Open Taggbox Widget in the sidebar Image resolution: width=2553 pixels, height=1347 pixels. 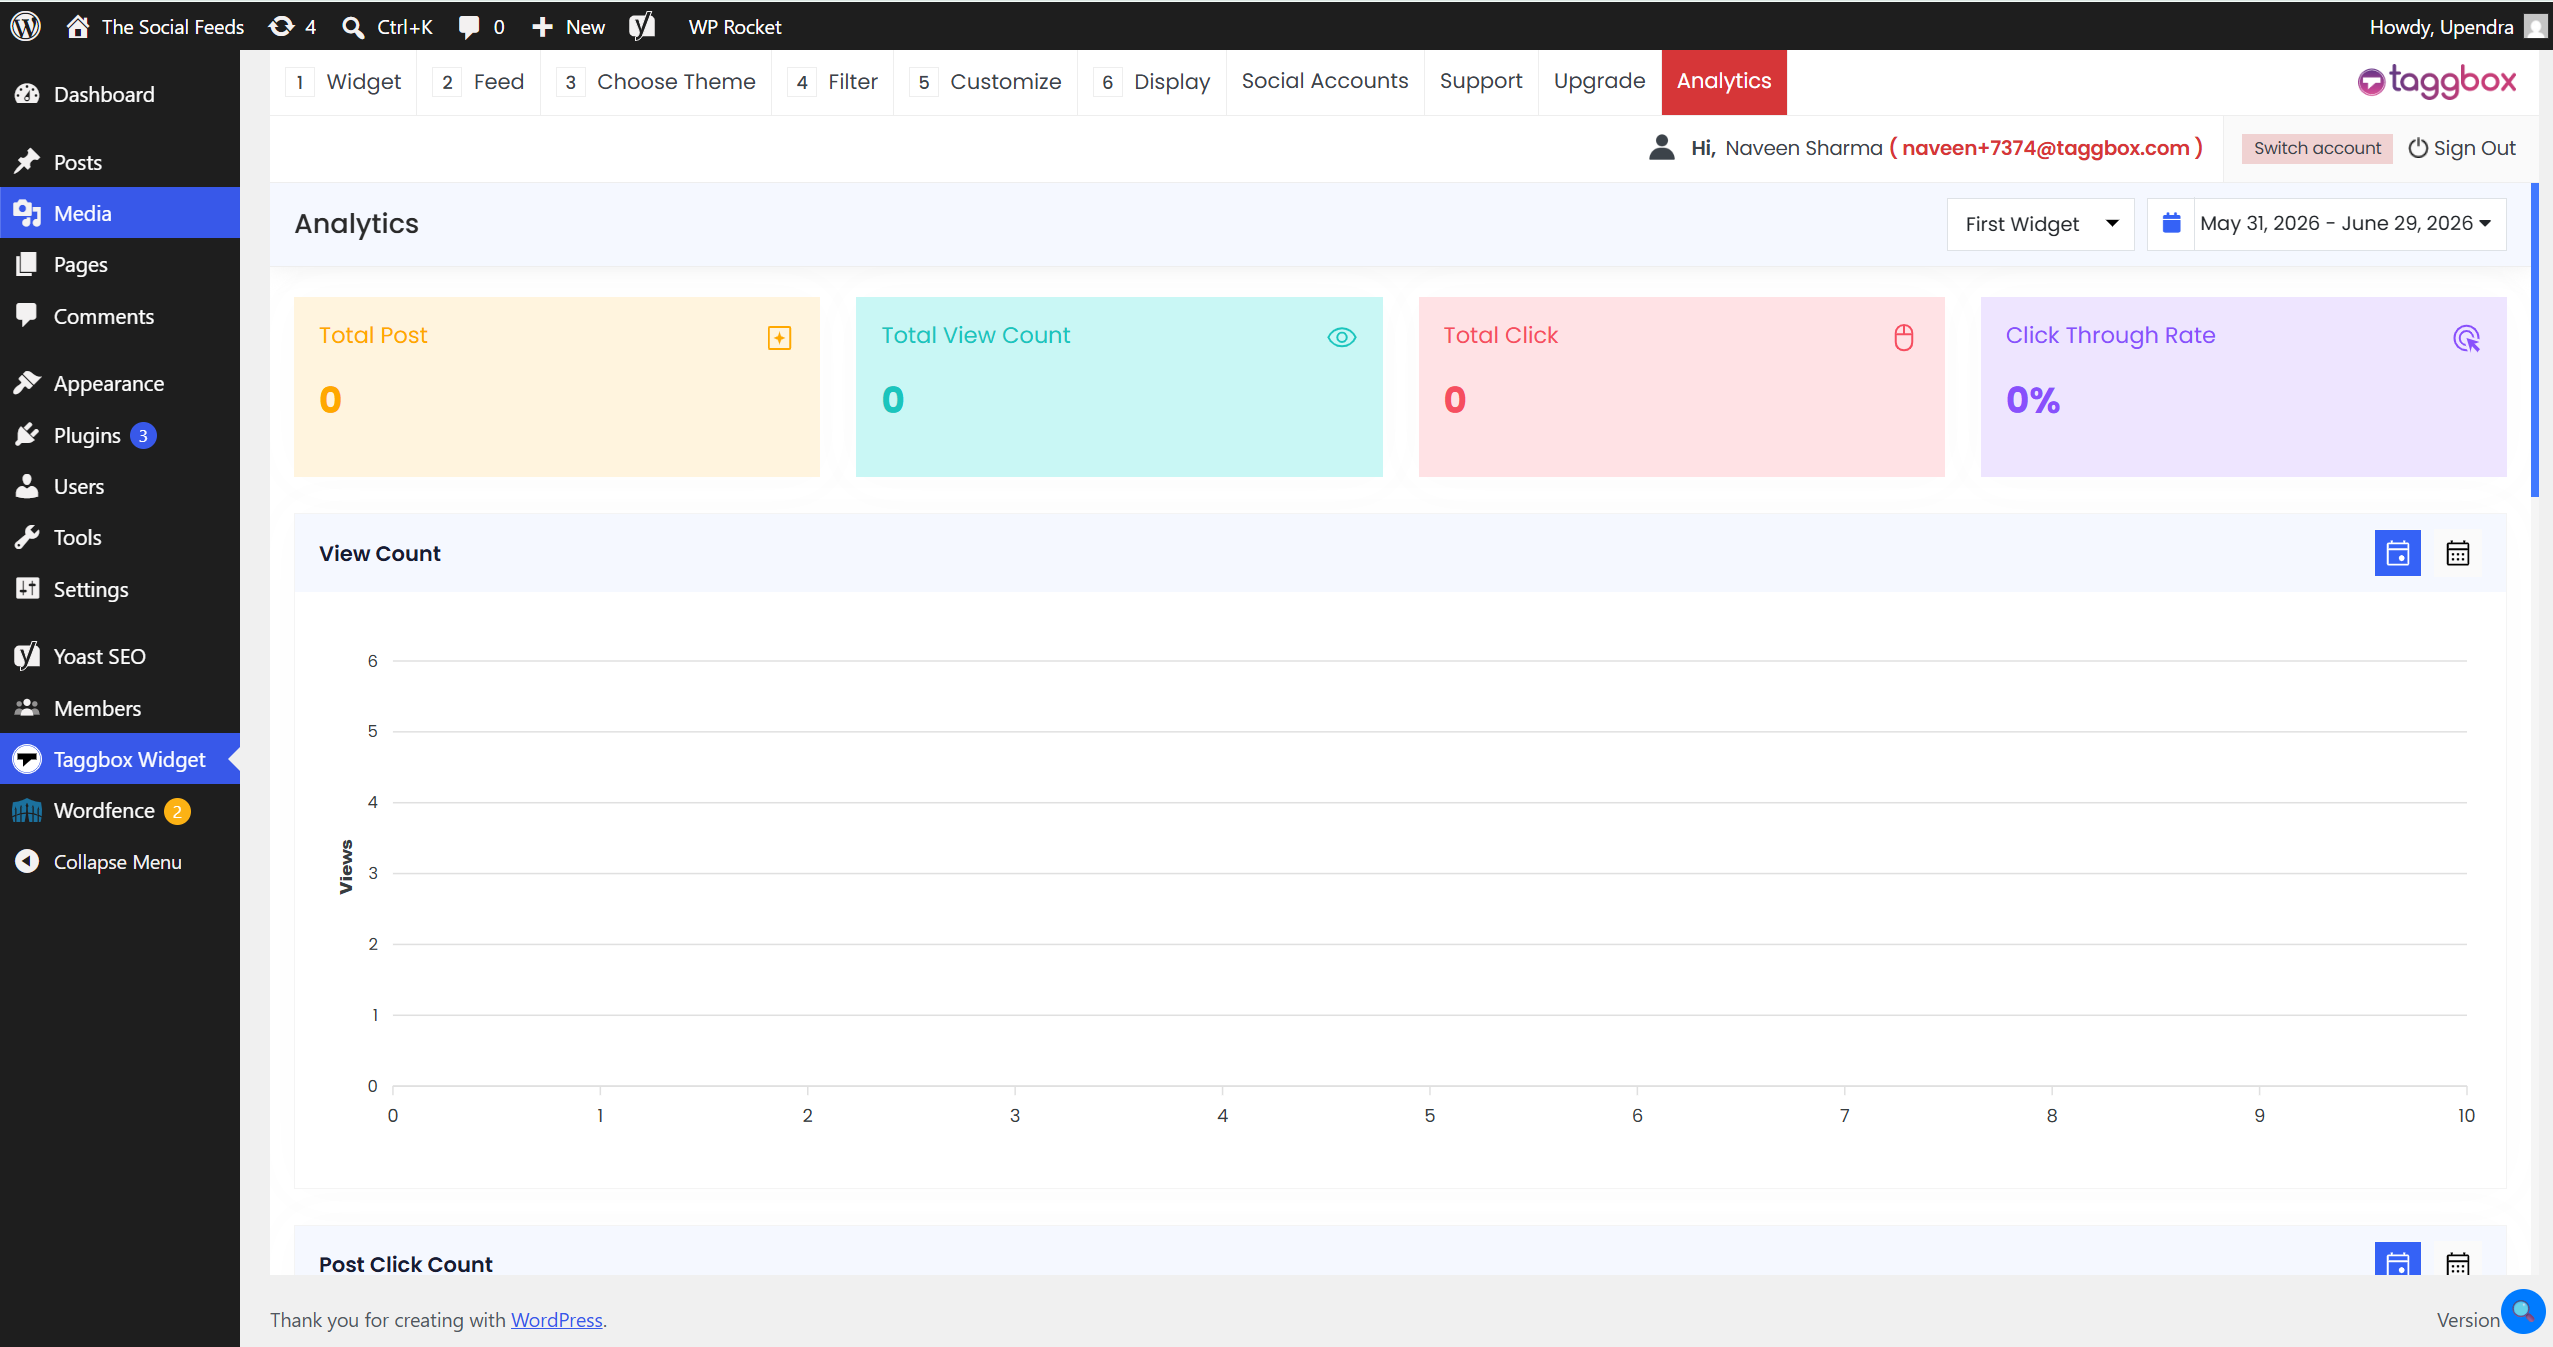120,759
